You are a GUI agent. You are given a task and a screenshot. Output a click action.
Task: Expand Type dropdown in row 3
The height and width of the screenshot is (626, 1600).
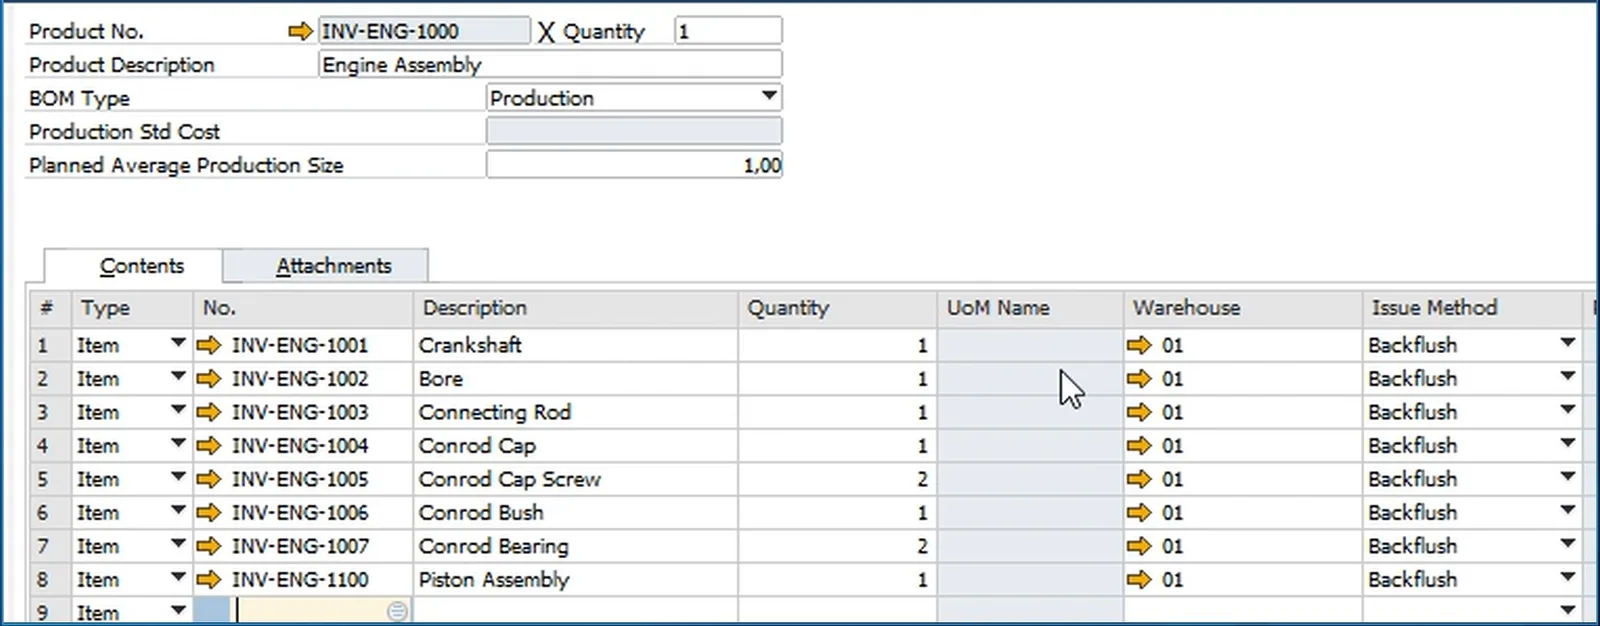pyautogui.click(x=178, y=411)
